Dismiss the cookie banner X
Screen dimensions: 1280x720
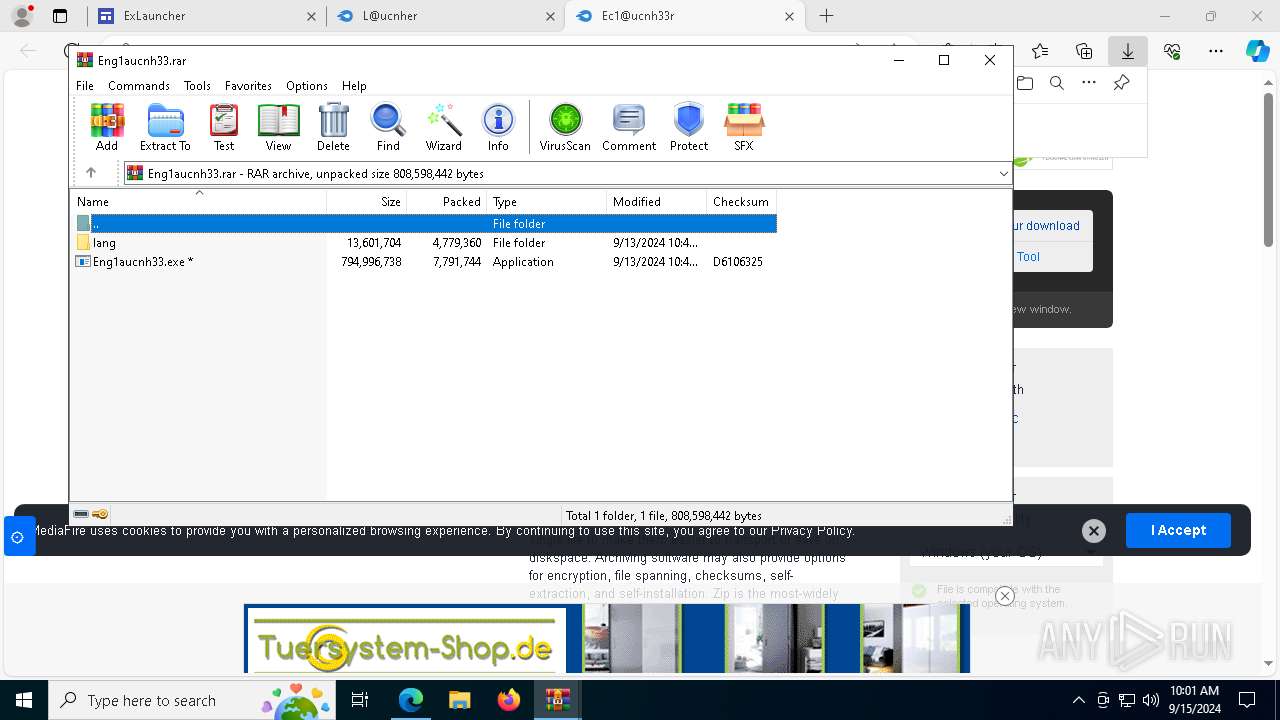point(1094,531)
